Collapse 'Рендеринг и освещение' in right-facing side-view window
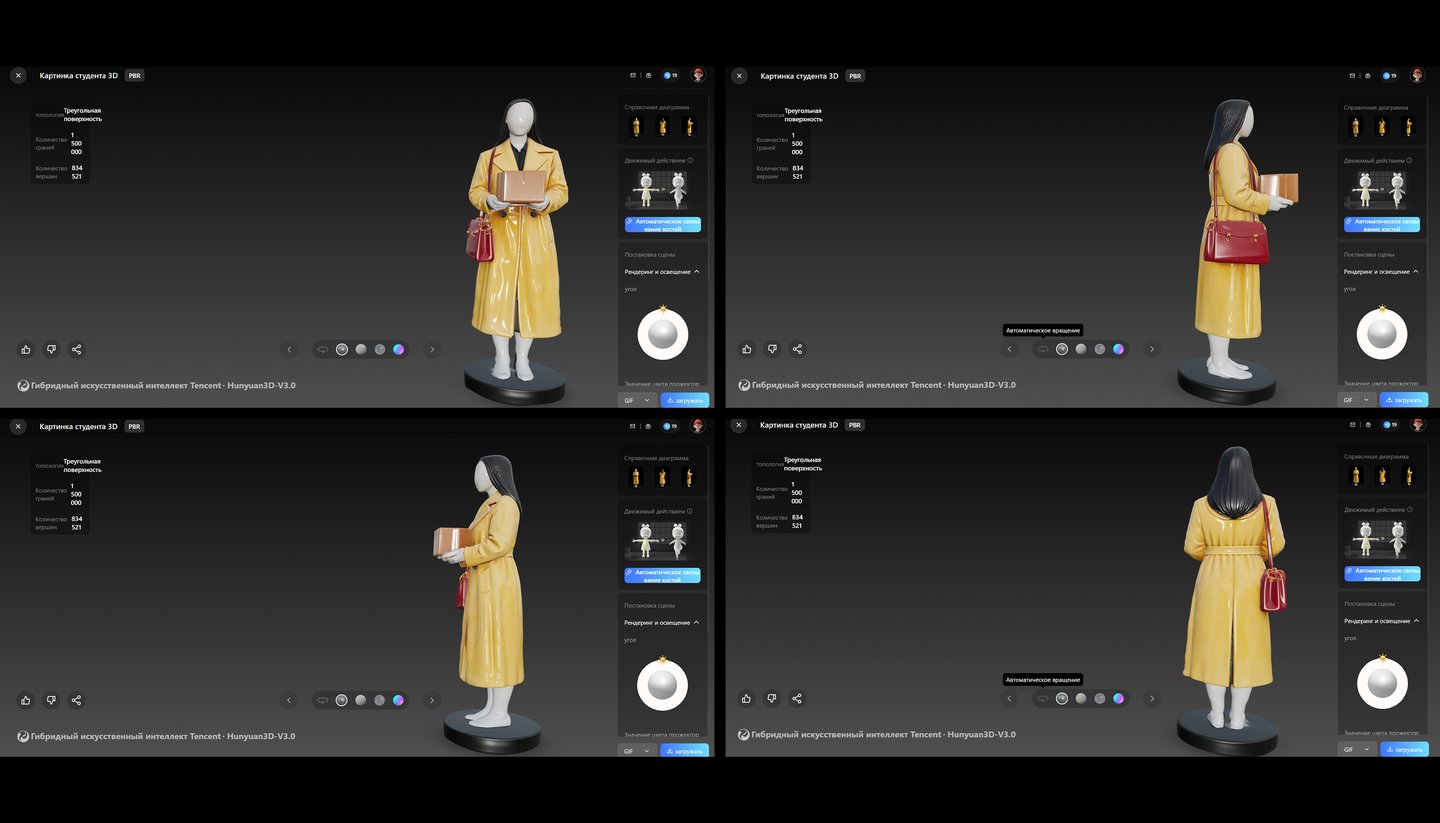The width and height of the screenshot is (1440, 823). coord(1382,271)
